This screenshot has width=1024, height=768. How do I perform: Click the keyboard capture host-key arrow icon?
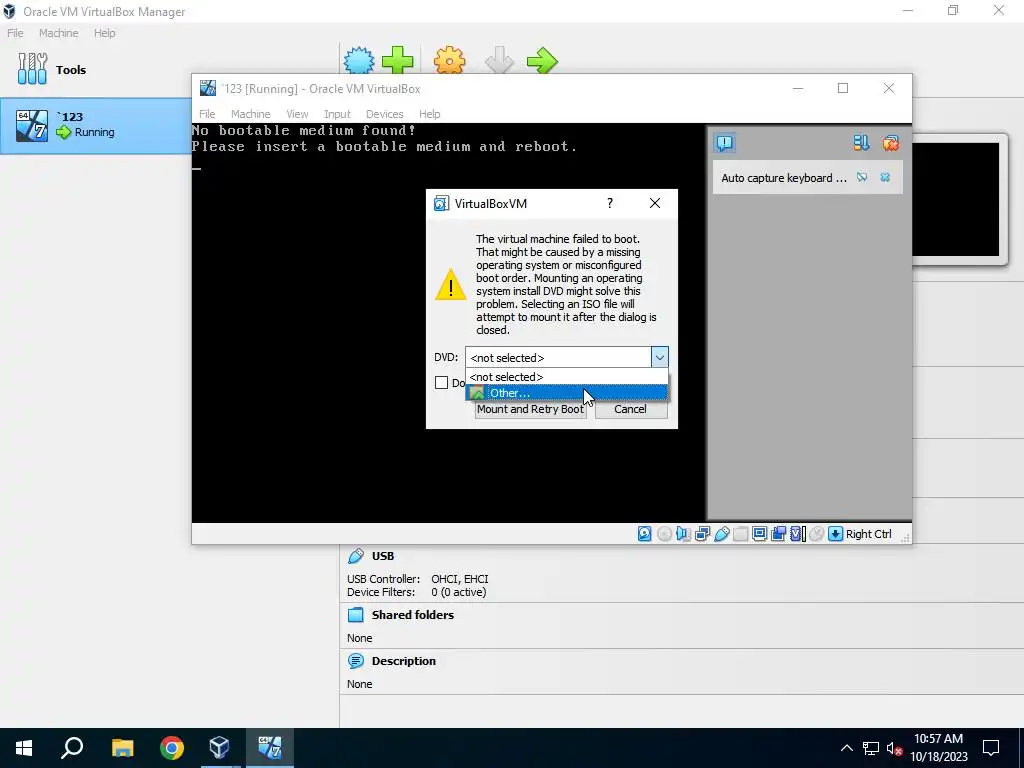coord(835,534)
